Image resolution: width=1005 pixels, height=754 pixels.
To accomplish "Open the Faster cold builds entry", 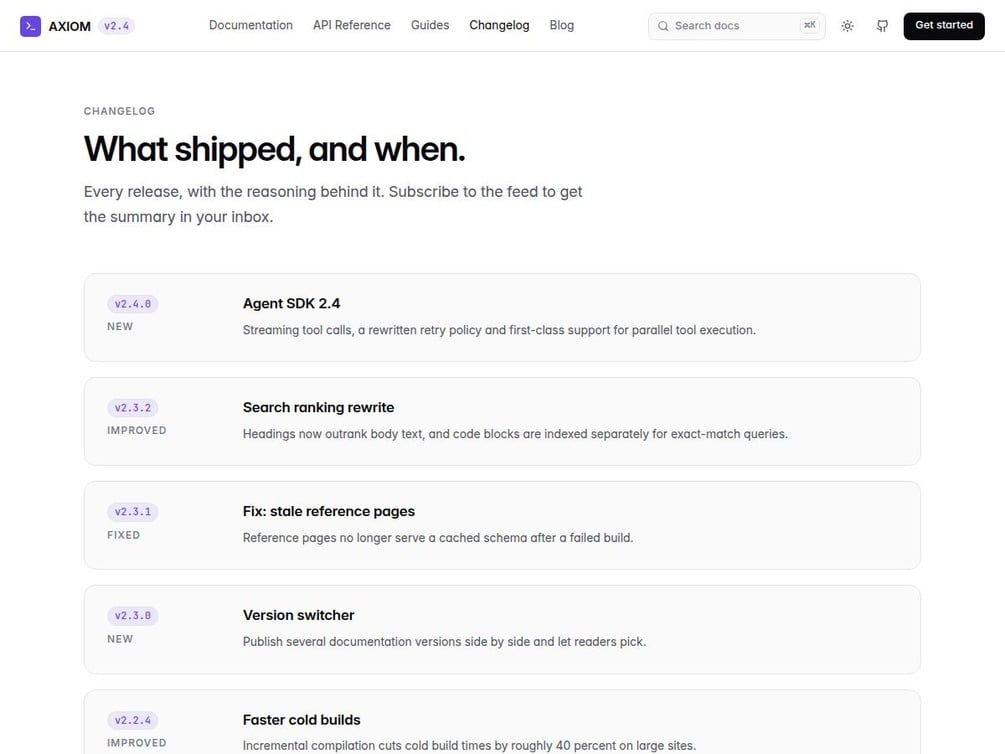I will [x=502, y=722].
